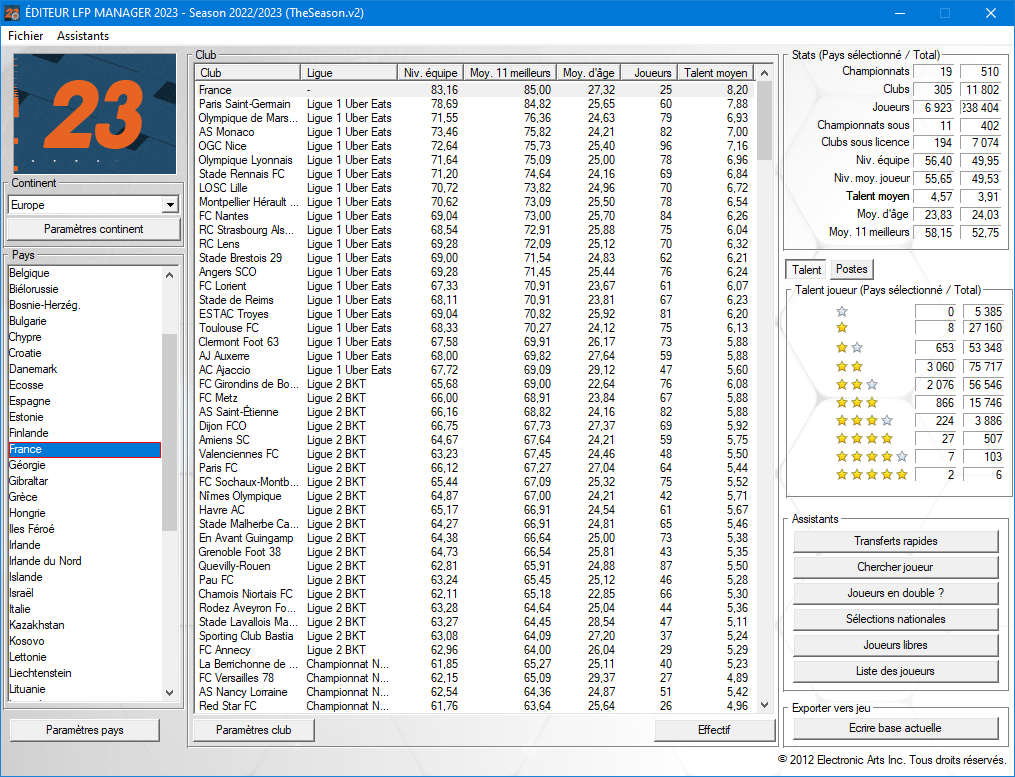Sort by Moy. 11 meilleurs header
Image resolution: width=1015 pixels, height=777 pixels.
tap(509, 73)
